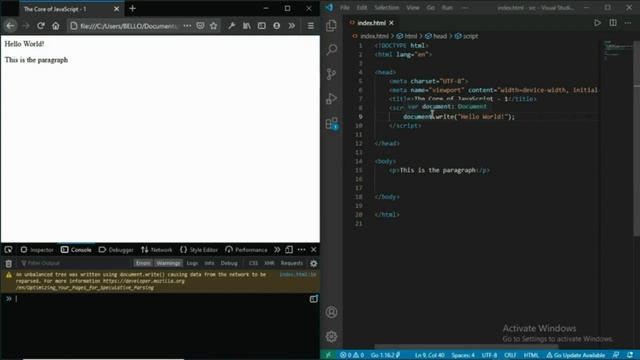Image resolution: width=640 pixels, height=360 pixels.
Task: Open VS Code Source Control view
Action: click(331, 74)
